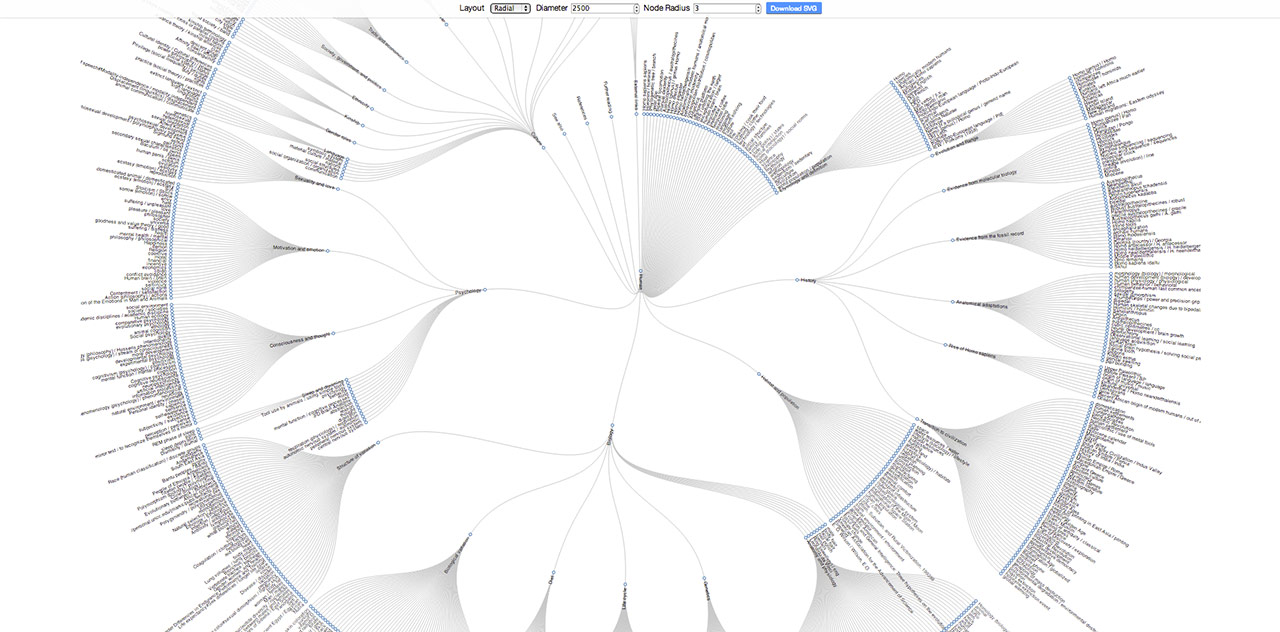The width and height of the screenshot is (1280, 632).
Task: Select the central Human root node
Action: [640, 272]
